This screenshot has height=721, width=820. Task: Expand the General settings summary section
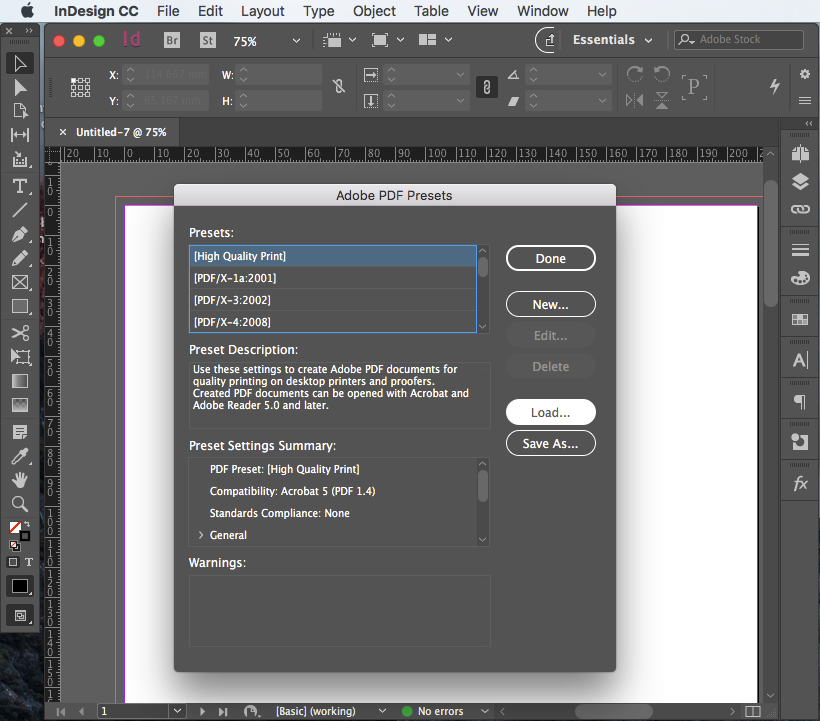[200, 535]
